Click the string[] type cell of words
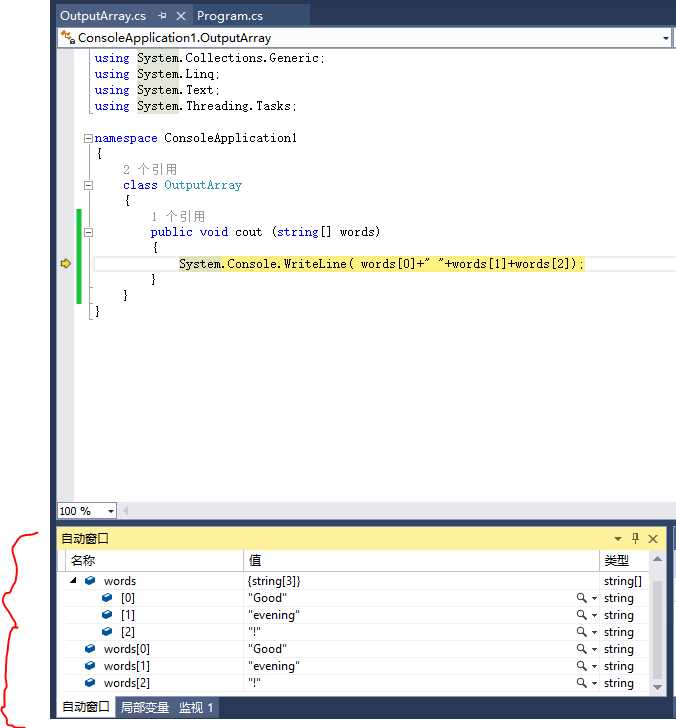Image resolution: width=676 pixels, height=728 pixels. 623,581
